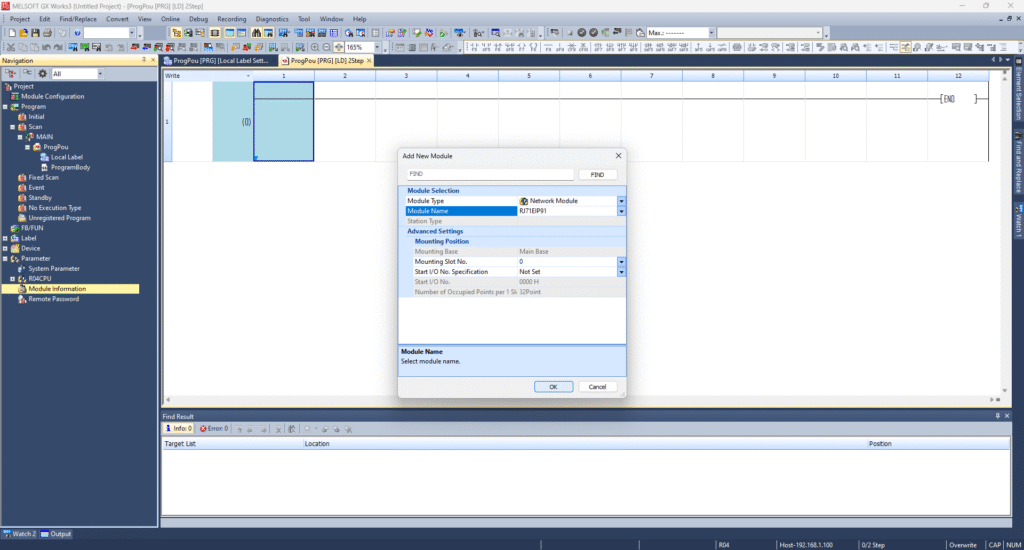
Task: Click Cancel in Add New Module dialog
Action: point(597,387)
